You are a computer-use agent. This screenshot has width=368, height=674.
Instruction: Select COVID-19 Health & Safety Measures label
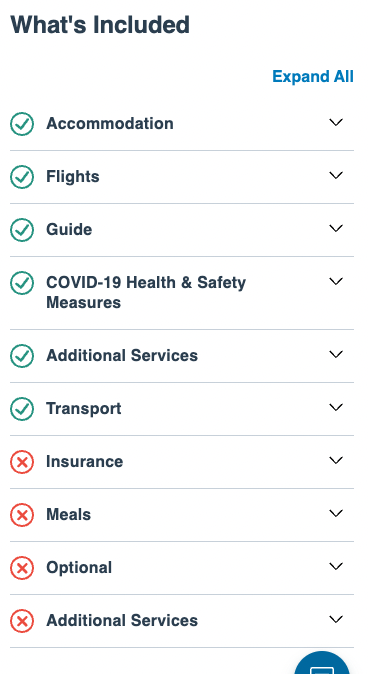(146, 292)
